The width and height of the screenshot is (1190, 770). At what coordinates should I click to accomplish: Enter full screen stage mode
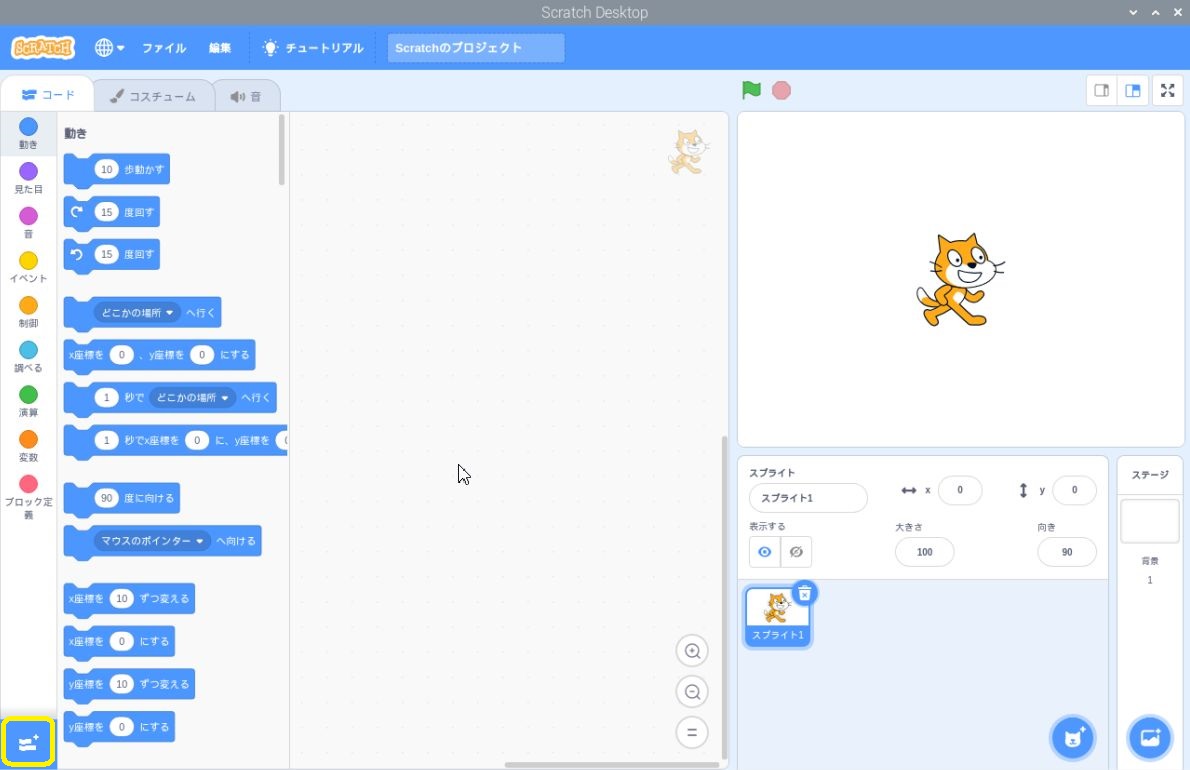pos(1167,90)
